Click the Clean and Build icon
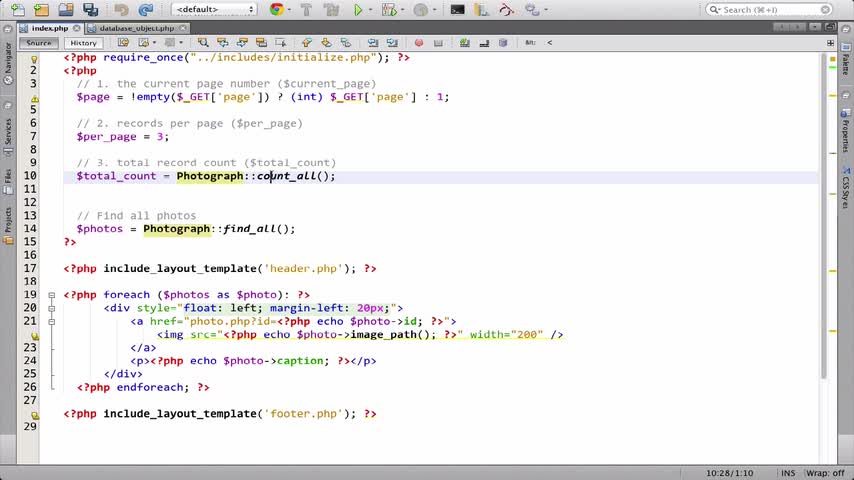This screenshot has height=480, width=854. tap(331, 9)
